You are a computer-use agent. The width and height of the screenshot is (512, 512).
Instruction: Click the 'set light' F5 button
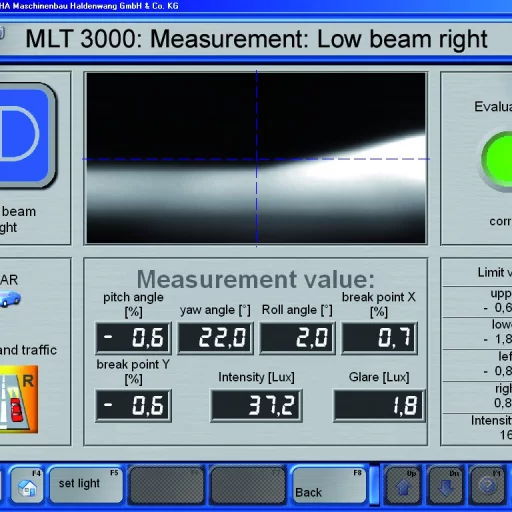pyautogui.click(x=86, y=484)
